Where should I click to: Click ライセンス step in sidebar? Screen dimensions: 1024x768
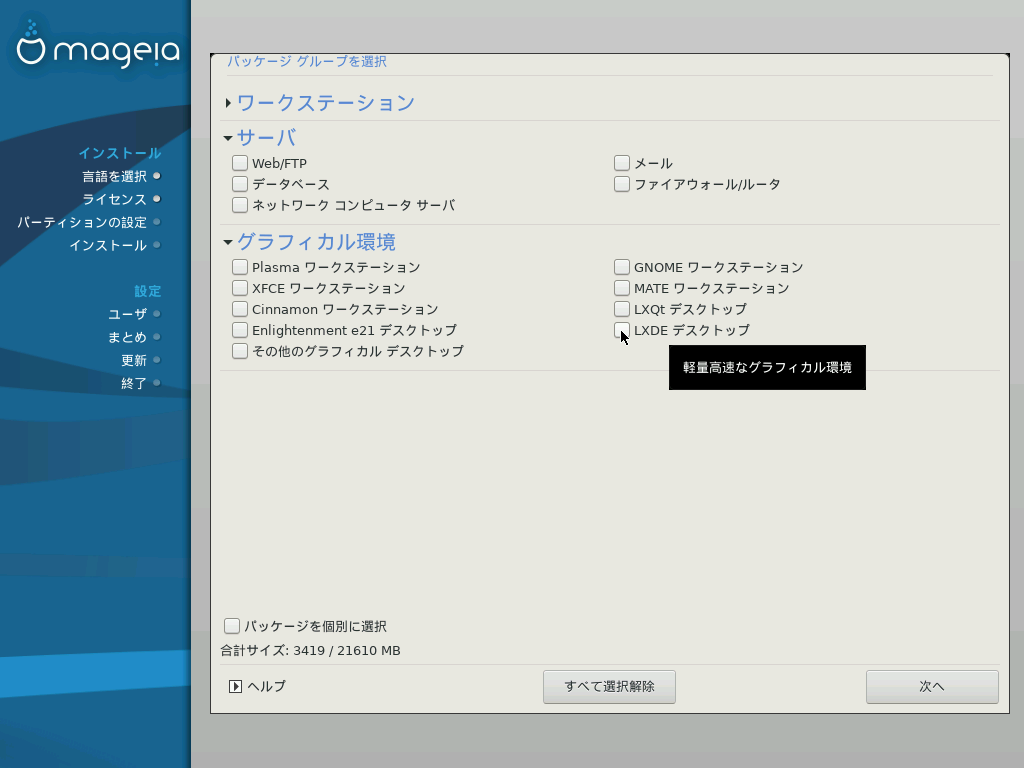pyautogui.click(x=114, y=199)
